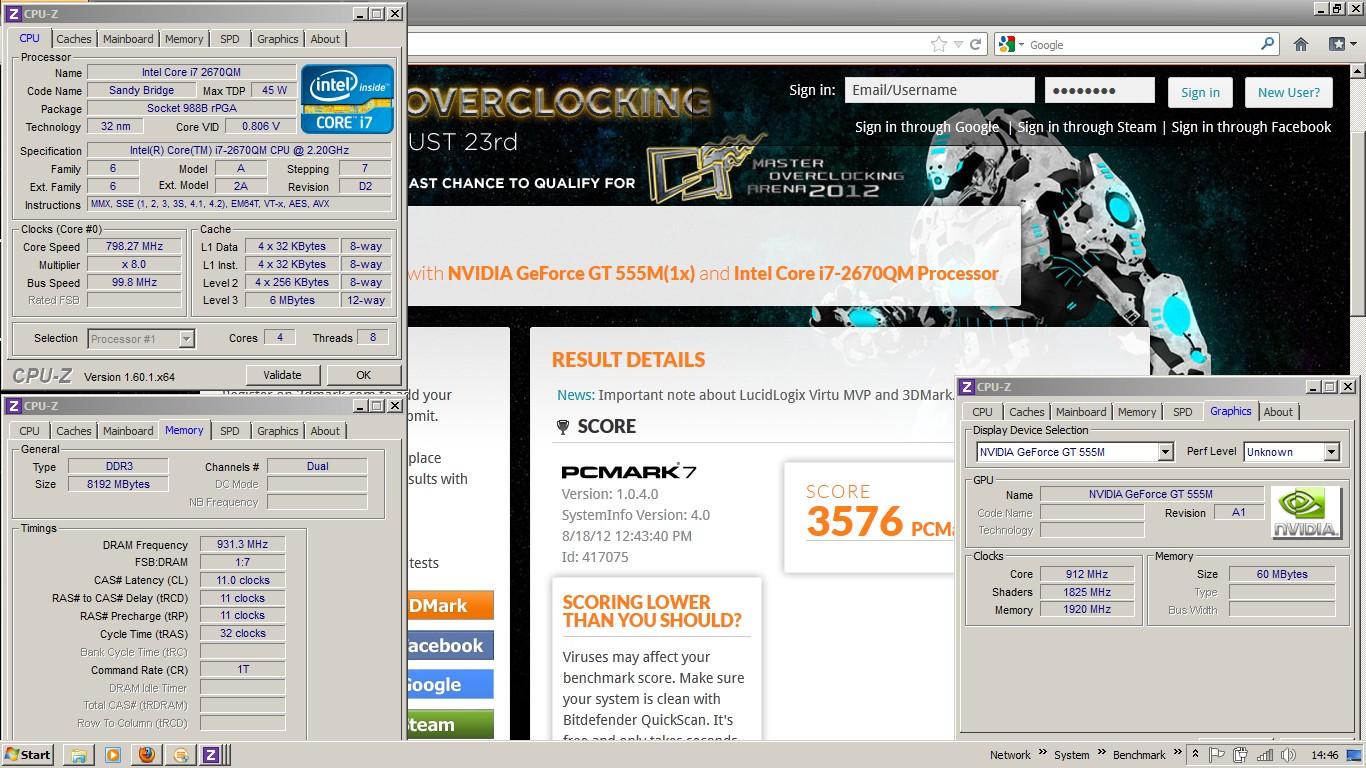The width and height of the screenshot is (1366, 768).
Task: Show hidden system tray icons
Action: tap(1195, 755)
